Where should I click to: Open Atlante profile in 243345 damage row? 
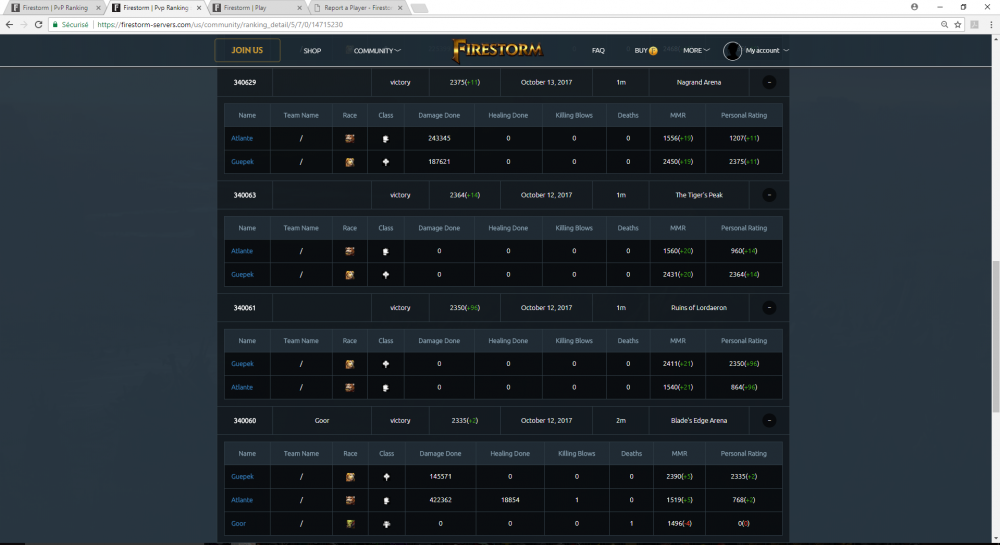242,138
